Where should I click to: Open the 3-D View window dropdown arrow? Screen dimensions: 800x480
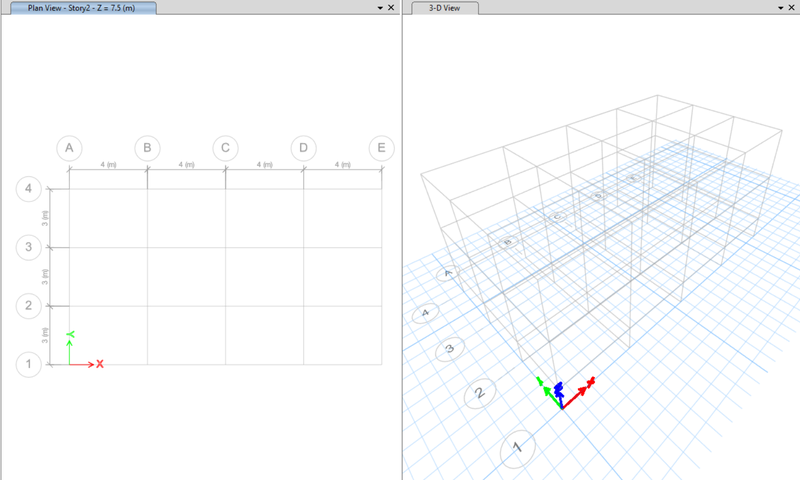pos(781,8)
